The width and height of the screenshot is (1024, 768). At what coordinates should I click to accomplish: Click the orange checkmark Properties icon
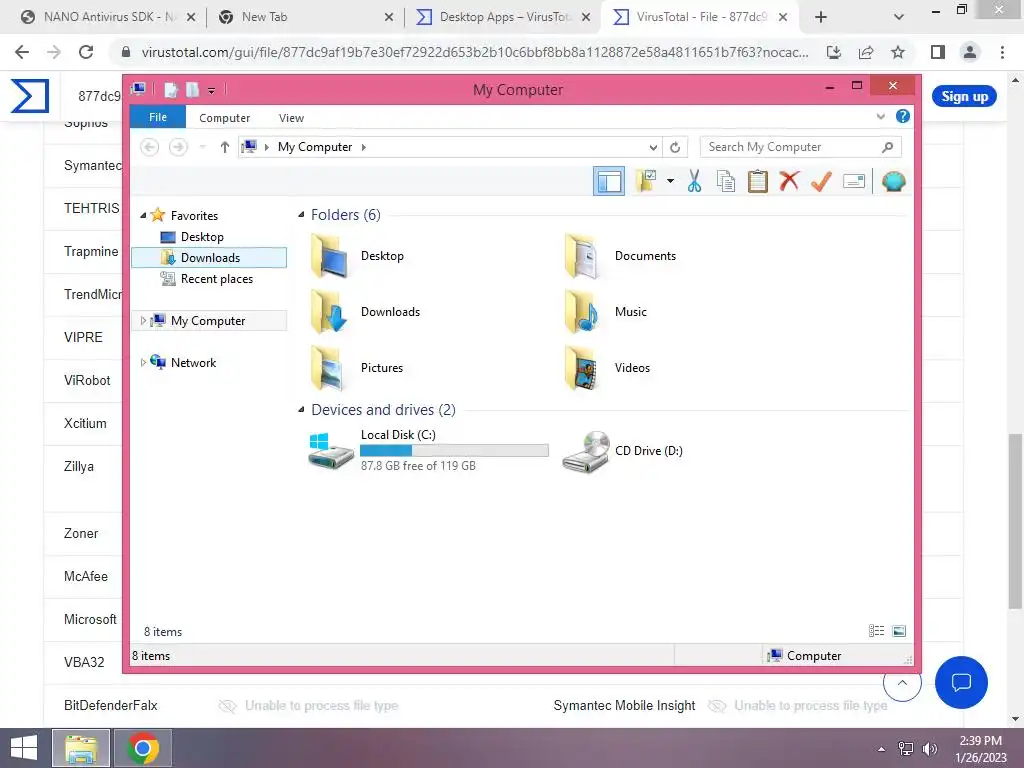(x=821, y=181)
